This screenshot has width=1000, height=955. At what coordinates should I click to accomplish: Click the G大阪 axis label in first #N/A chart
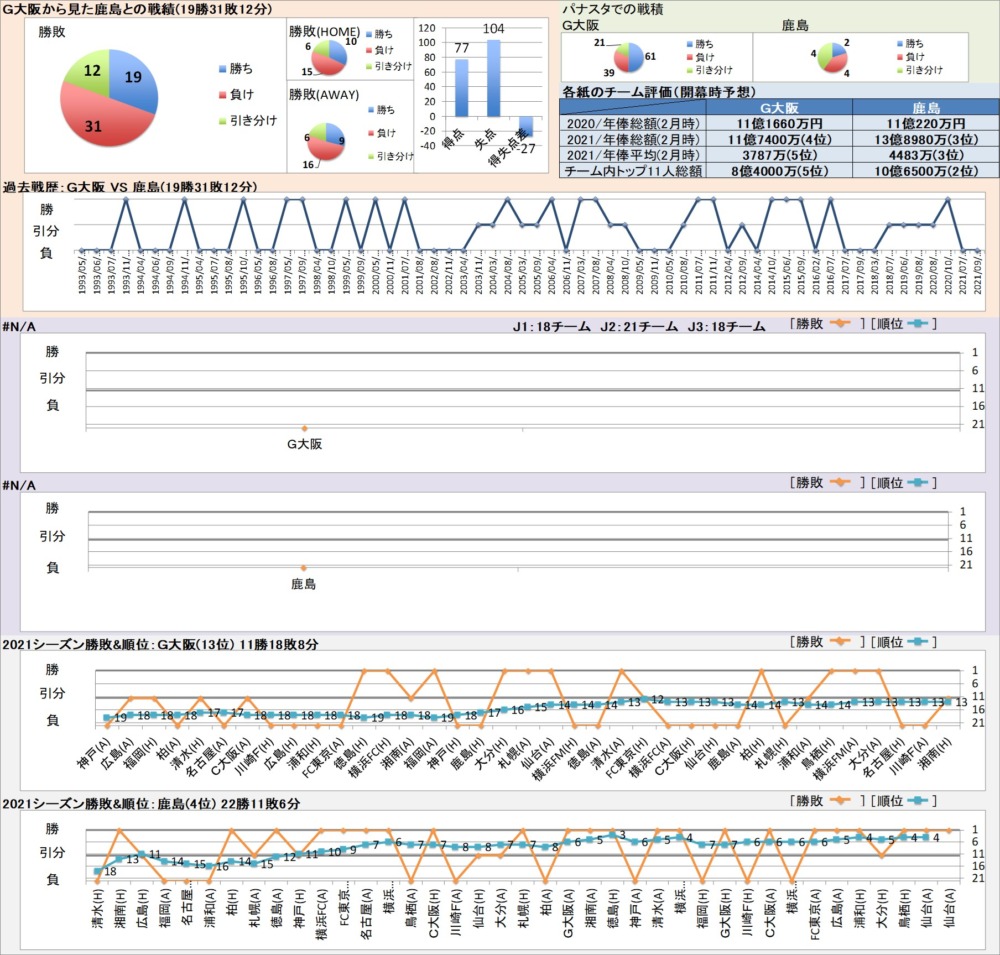(x=305, y=443)
